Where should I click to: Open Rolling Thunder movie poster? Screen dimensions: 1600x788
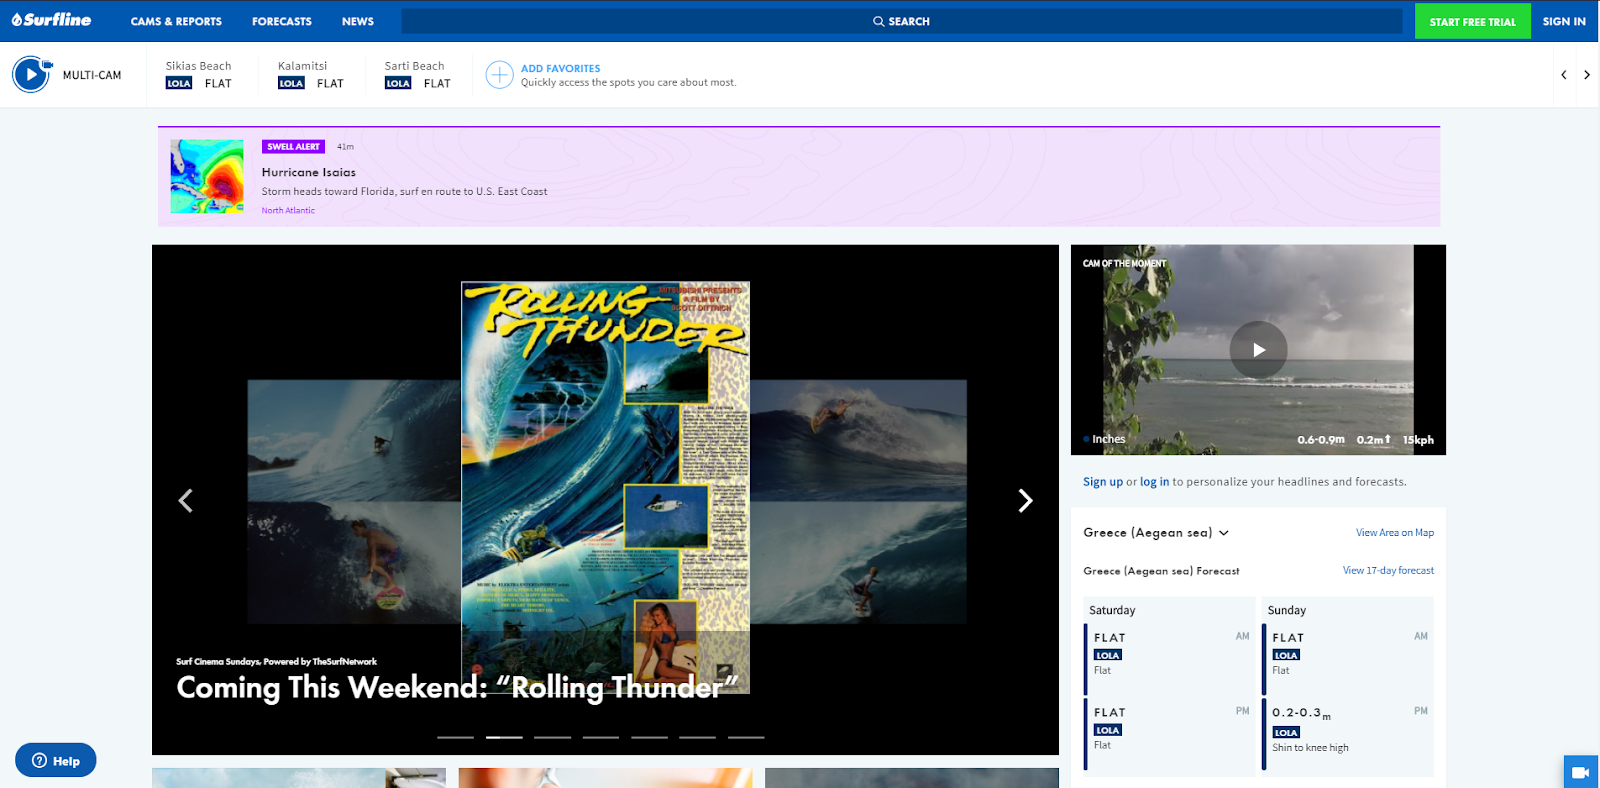(x=605, y=487)
